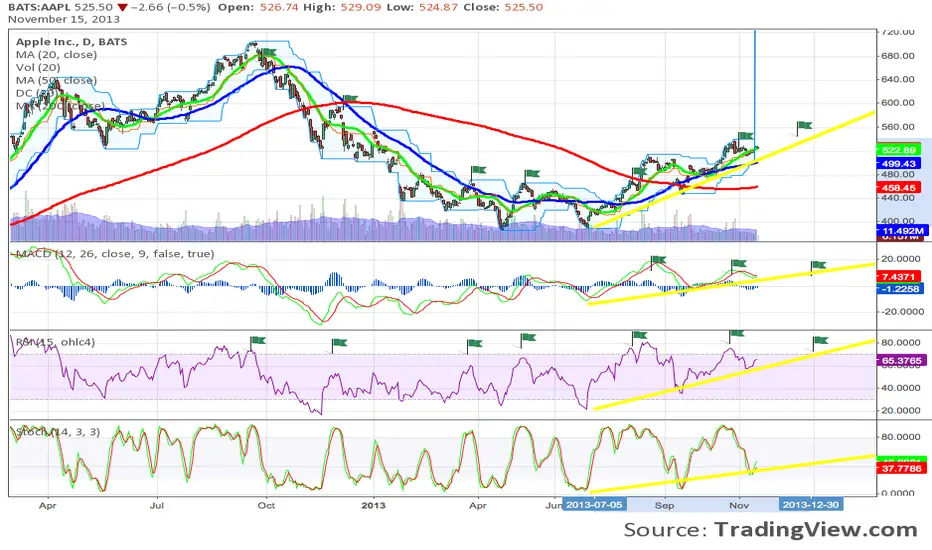932x550 pixels.
Task: Click the 2013-07-05 date marker on time axis
Action: click(x=594, y=505)
